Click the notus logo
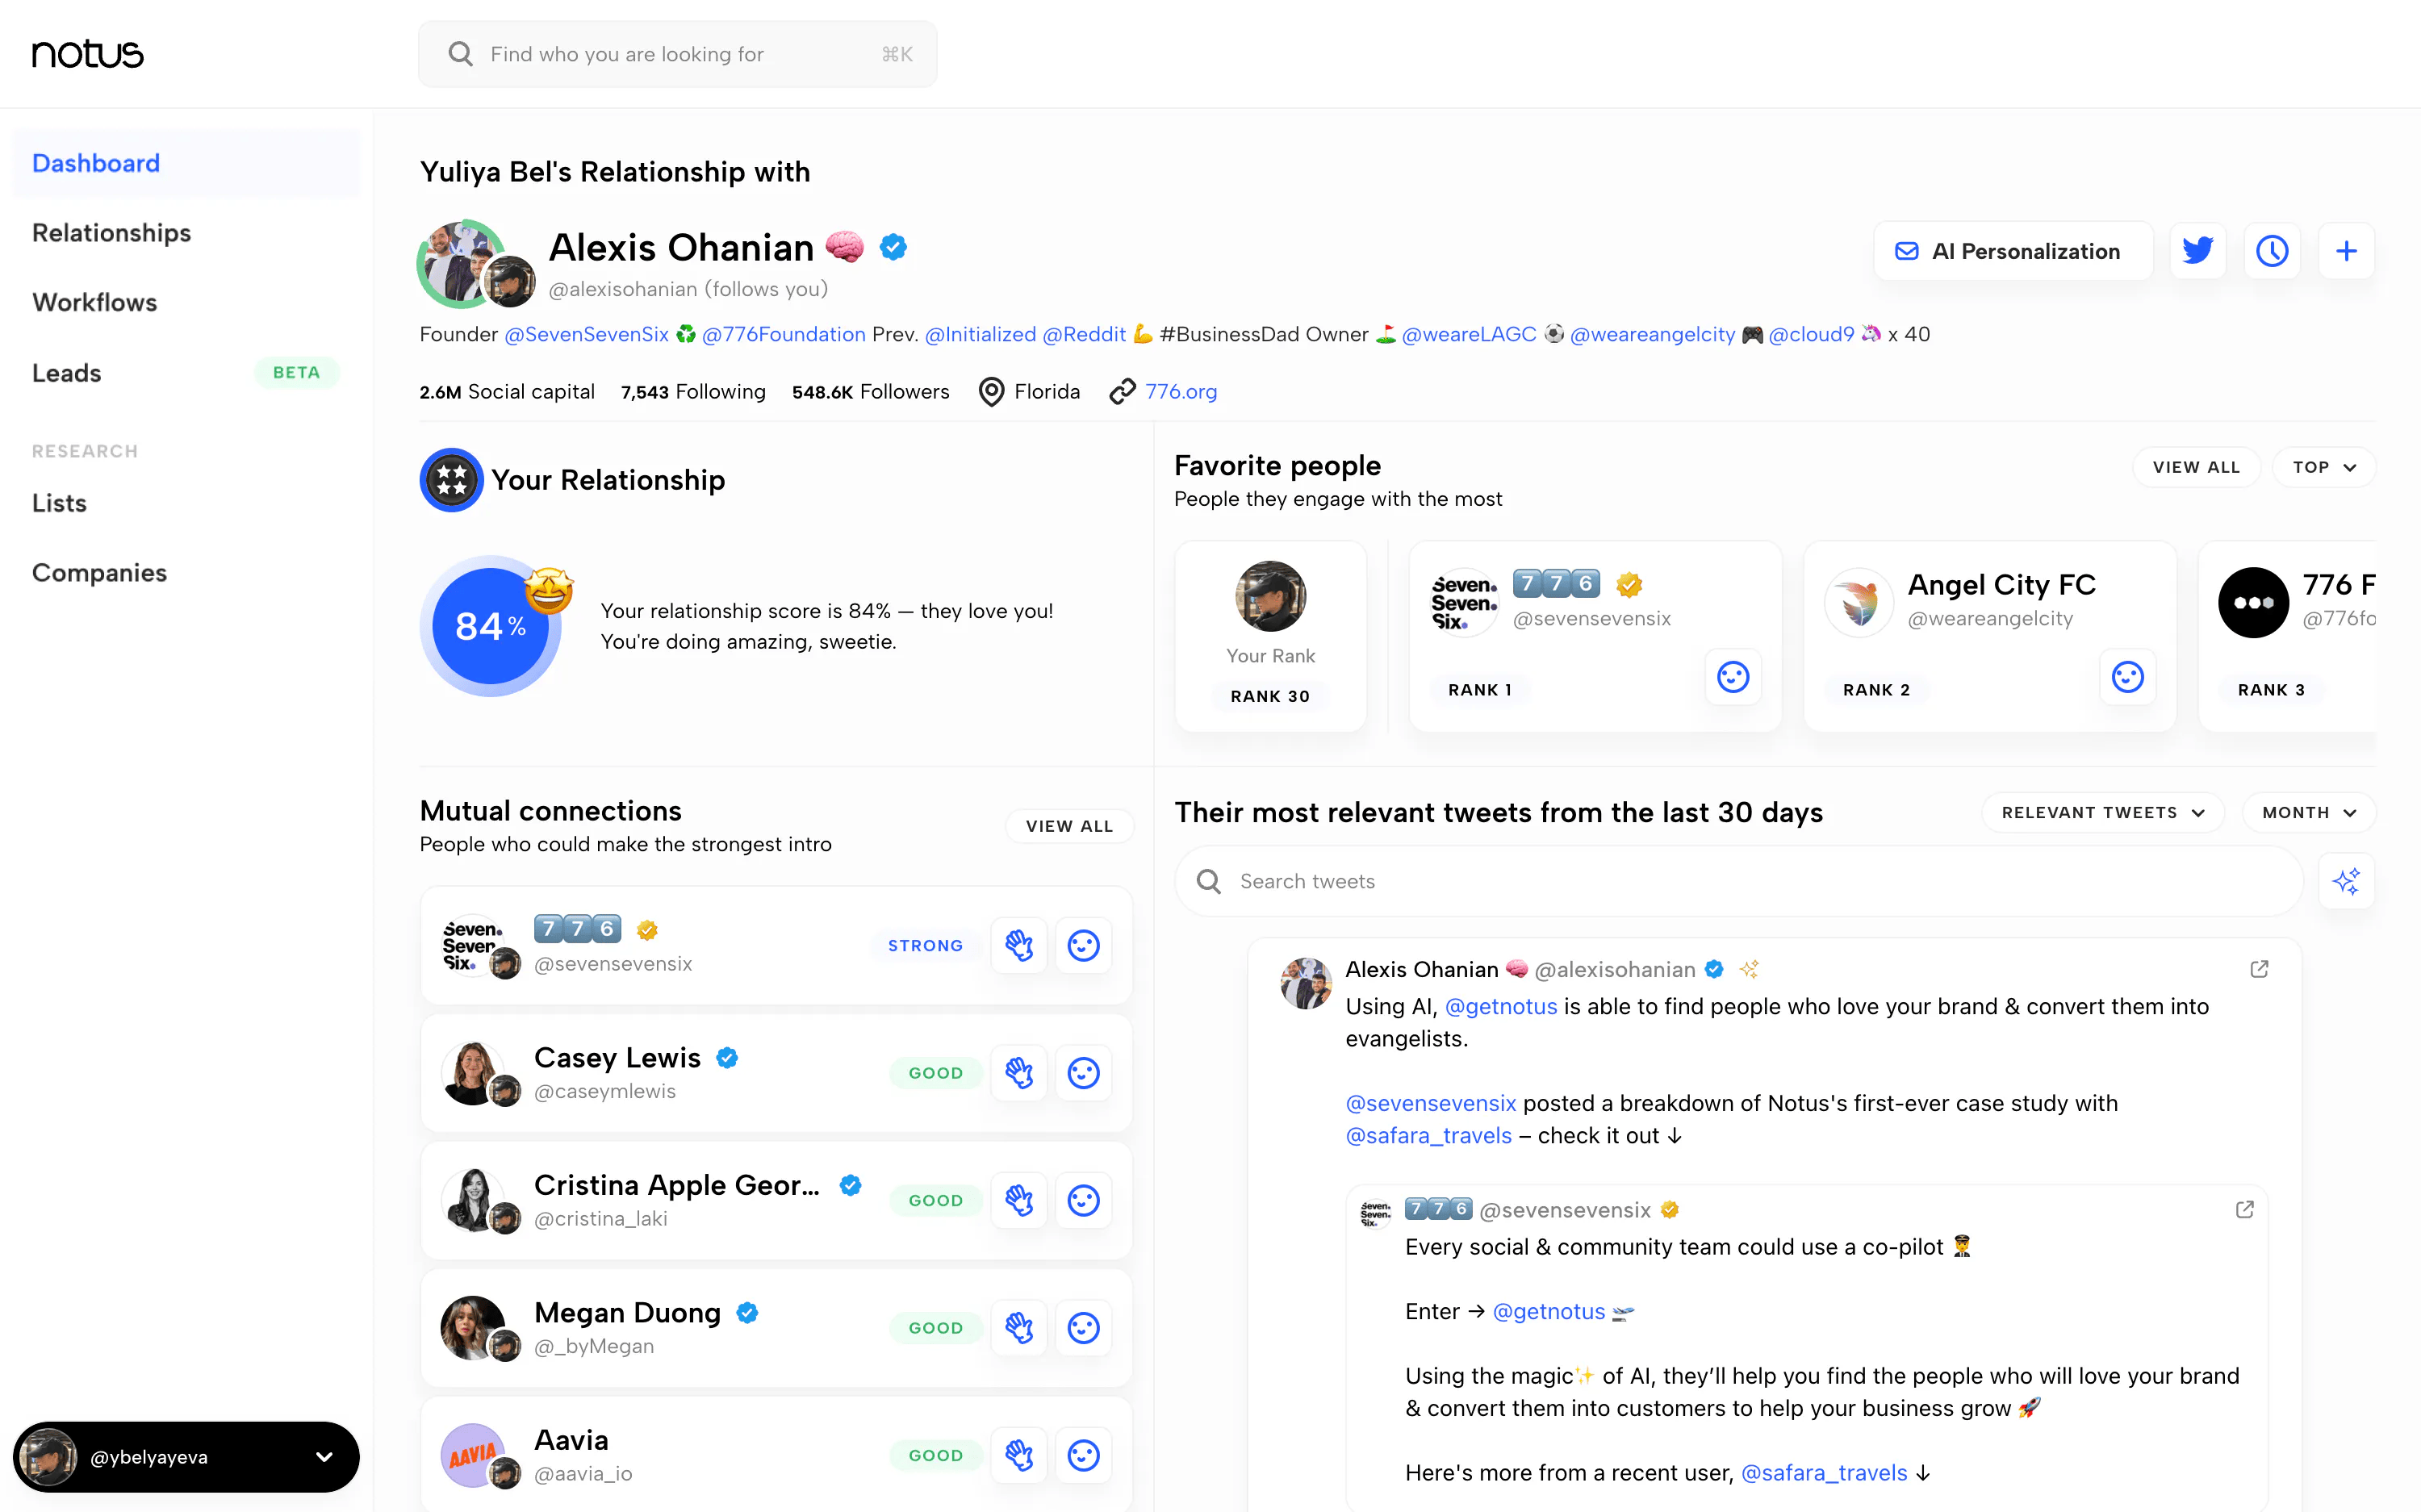This screenshot has height=1512, width=2421. pos(88,54)
